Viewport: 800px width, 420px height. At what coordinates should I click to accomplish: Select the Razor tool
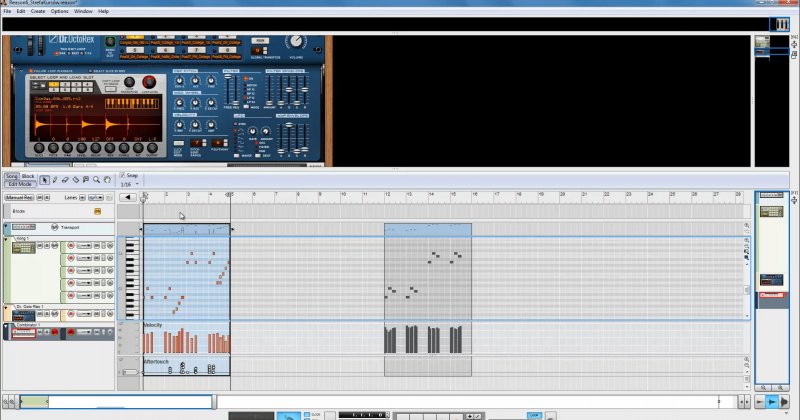pos(75,180)
